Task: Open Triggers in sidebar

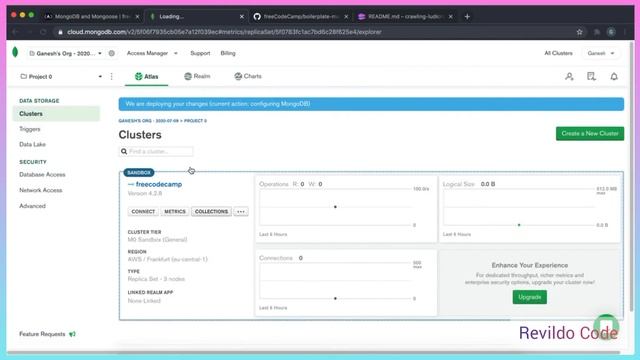Action: point(30,129)
